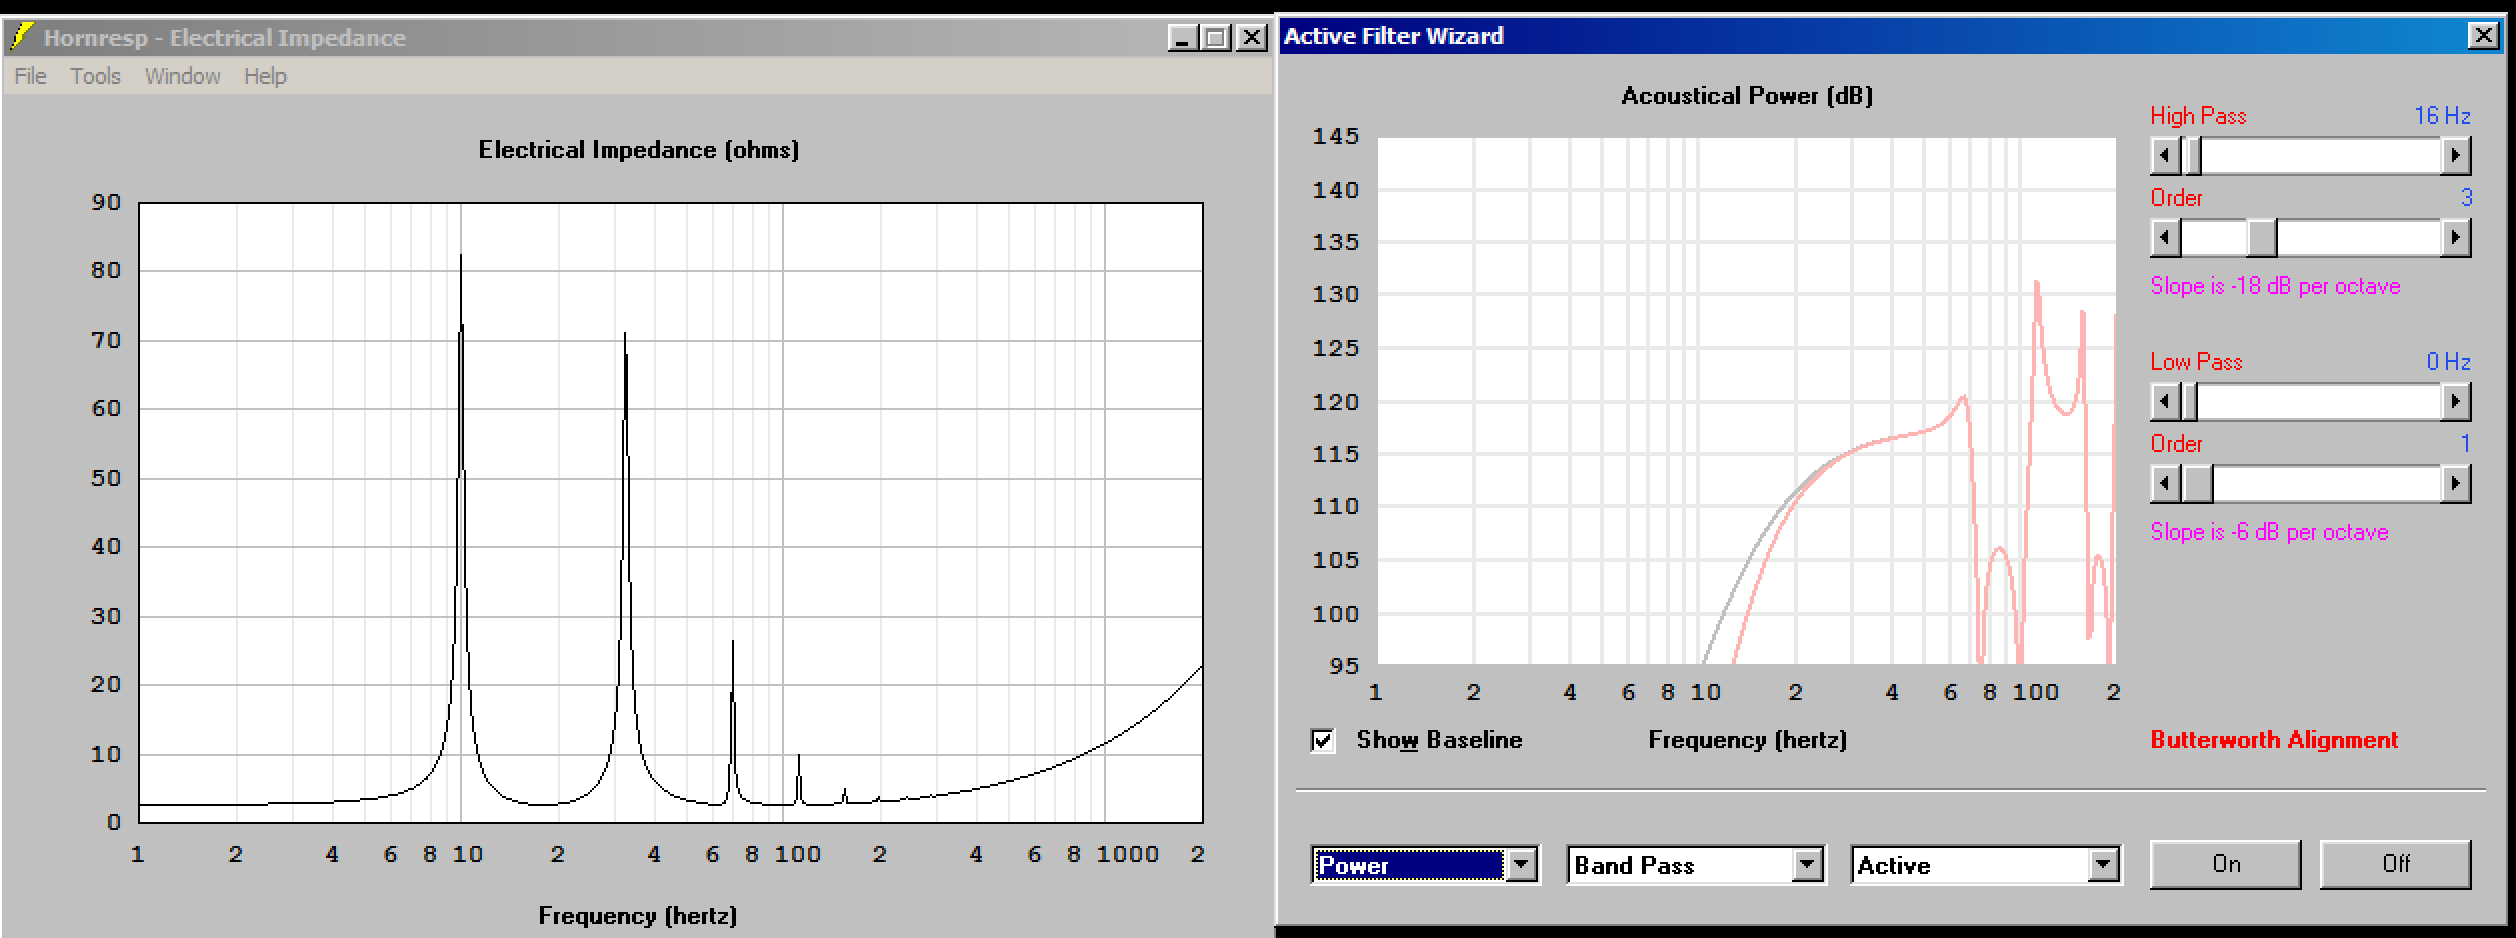Viewport: 2516px width, 938px height.
Task: Click the Slope is -6 dB per octave text
Action: pos(2269,532)
